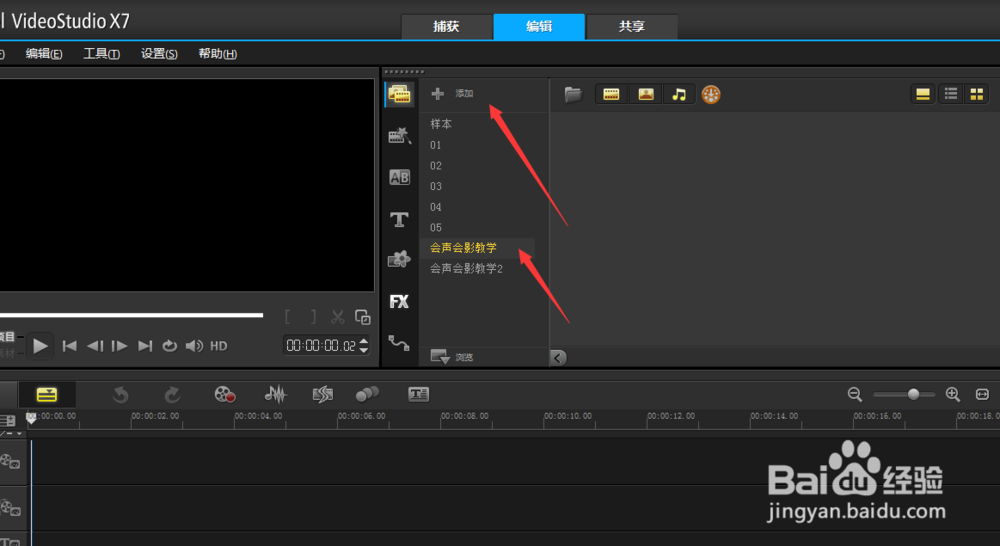Open the subtitle editor icon

[x=418, y=395]
